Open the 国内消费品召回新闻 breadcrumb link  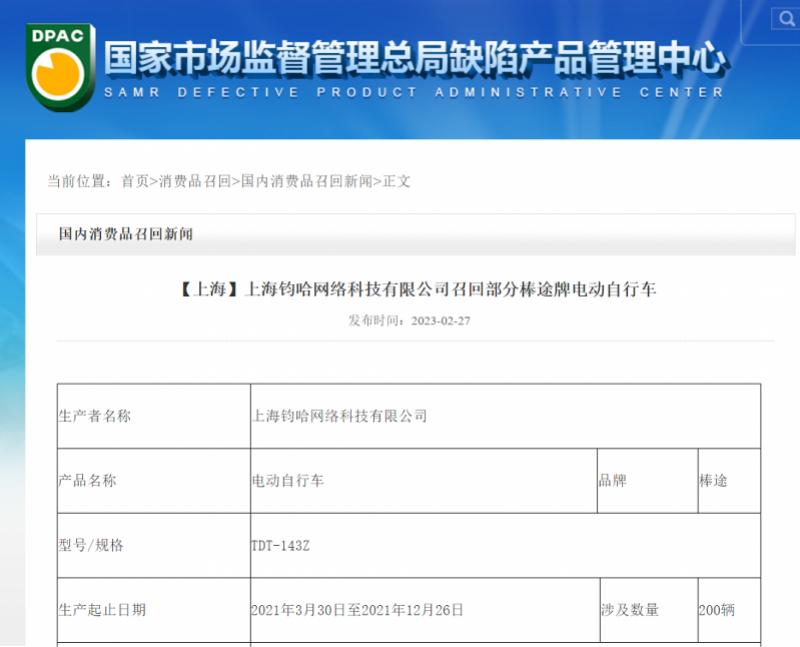point(307,181)
